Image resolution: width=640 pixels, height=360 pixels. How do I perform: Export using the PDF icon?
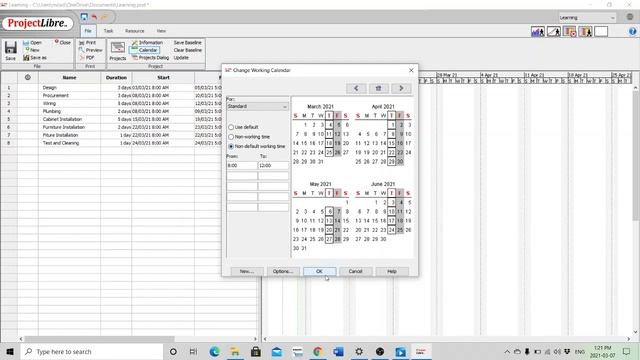tap(82, 58)
